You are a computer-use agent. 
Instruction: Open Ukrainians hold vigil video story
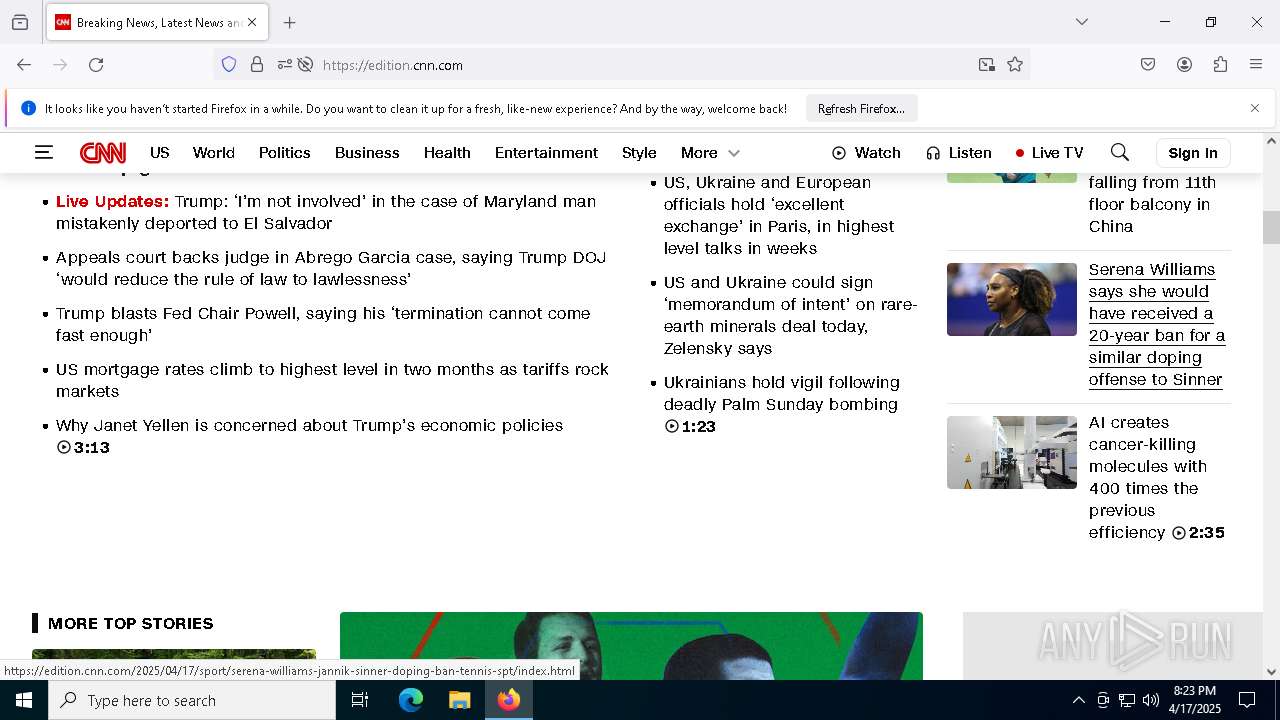point(782,404)
